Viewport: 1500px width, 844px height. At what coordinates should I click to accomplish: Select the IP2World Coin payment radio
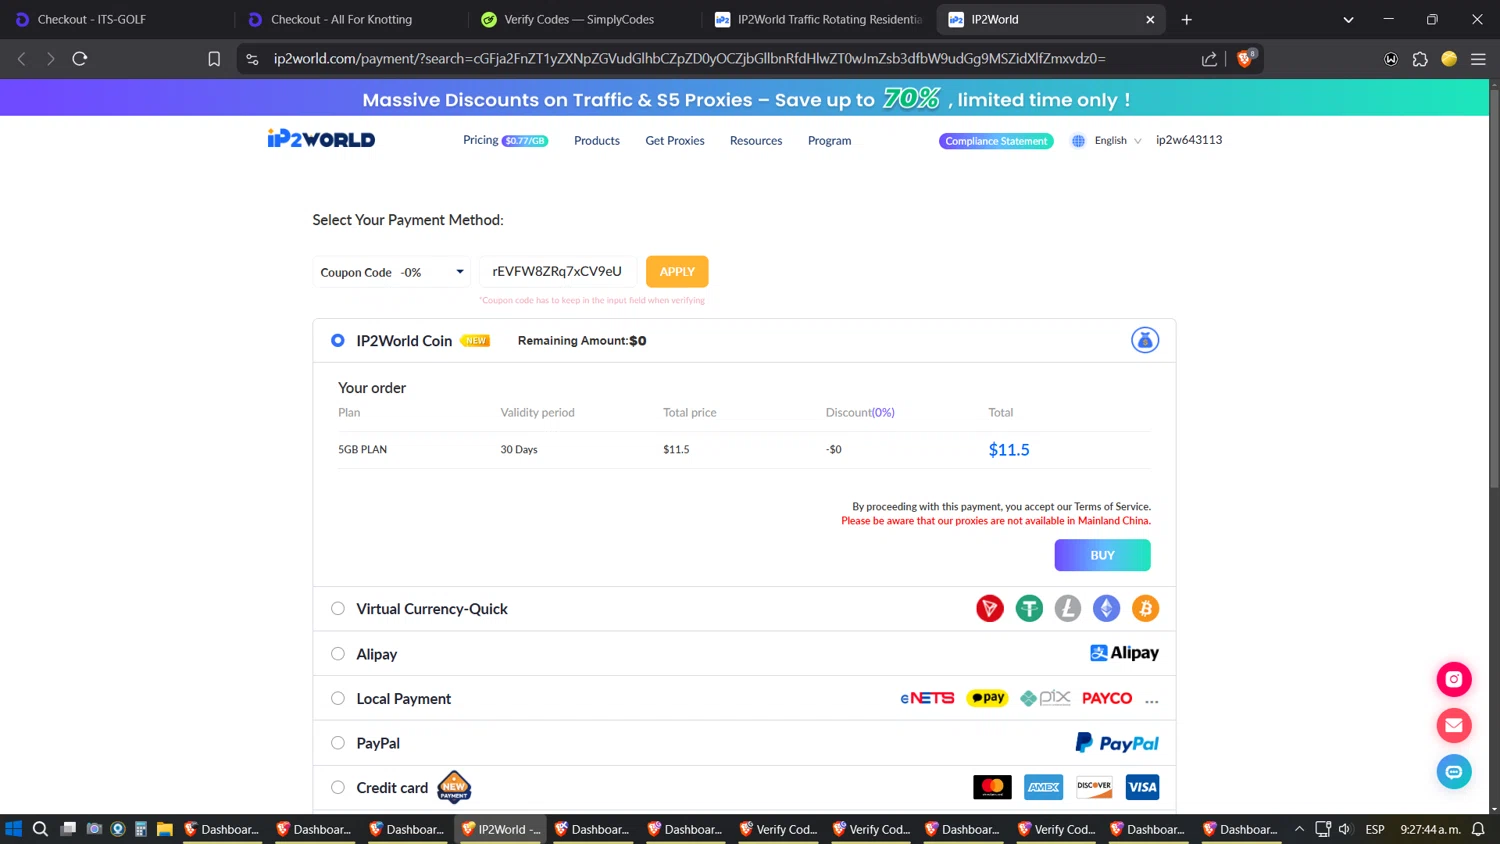[x=338, y=340]
